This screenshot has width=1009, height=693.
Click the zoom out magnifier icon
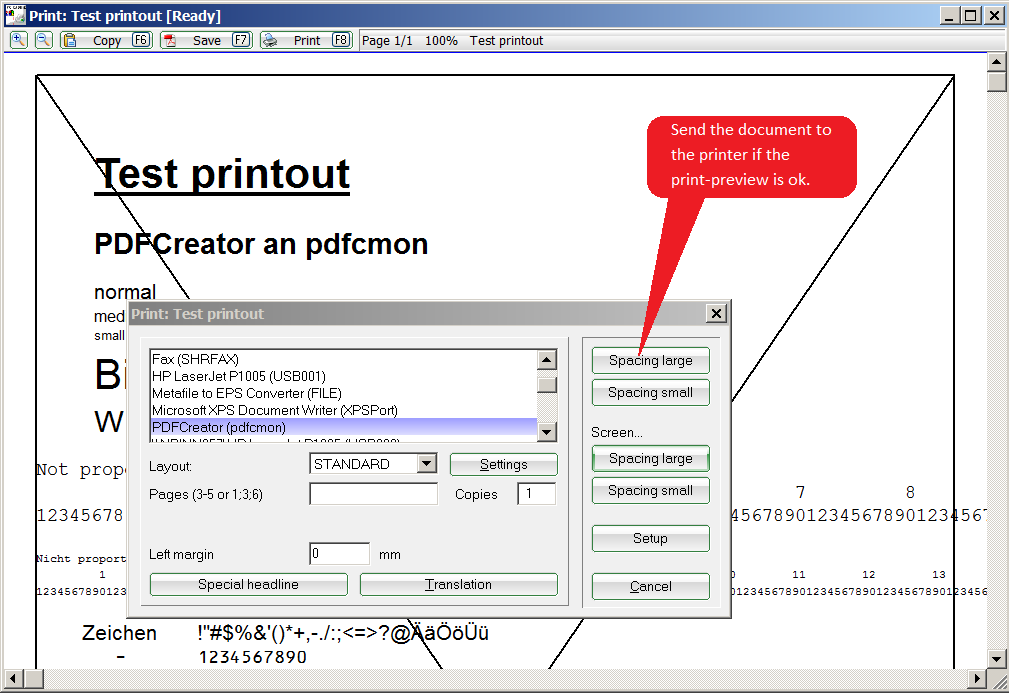43,40
